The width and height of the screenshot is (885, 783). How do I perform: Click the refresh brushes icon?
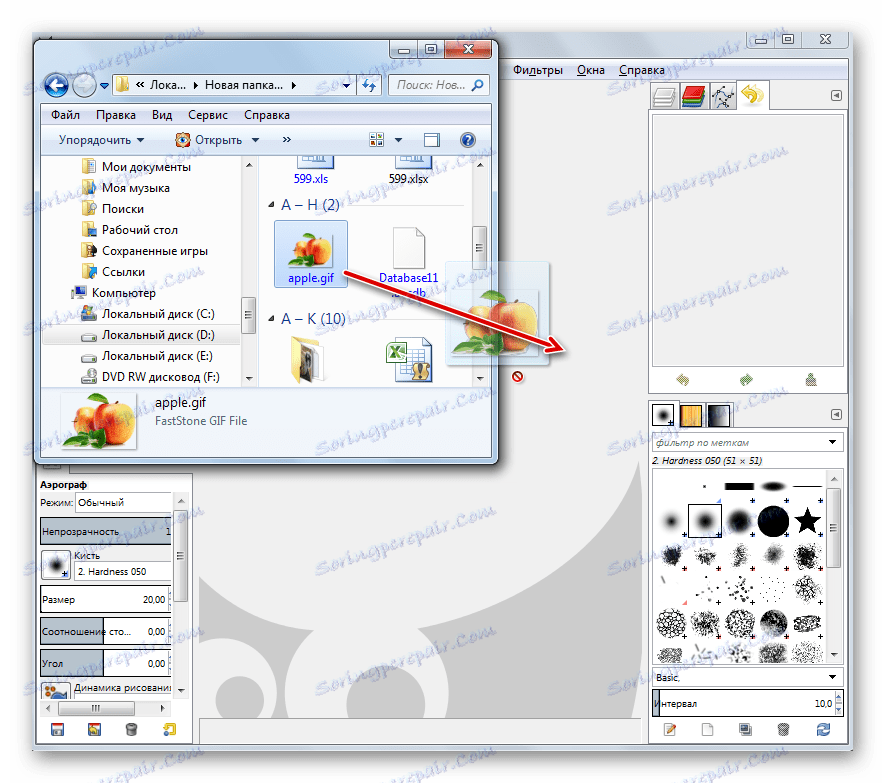click(823, 729)
